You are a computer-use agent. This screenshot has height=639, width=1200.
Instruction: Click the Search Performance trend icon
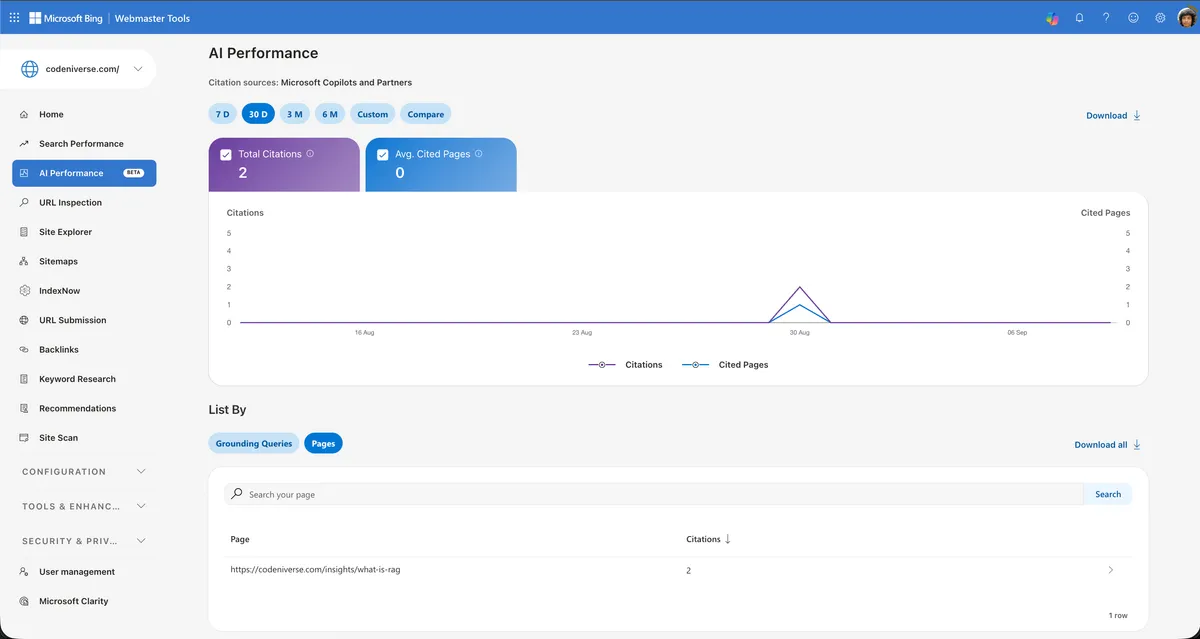click(24, 144)
